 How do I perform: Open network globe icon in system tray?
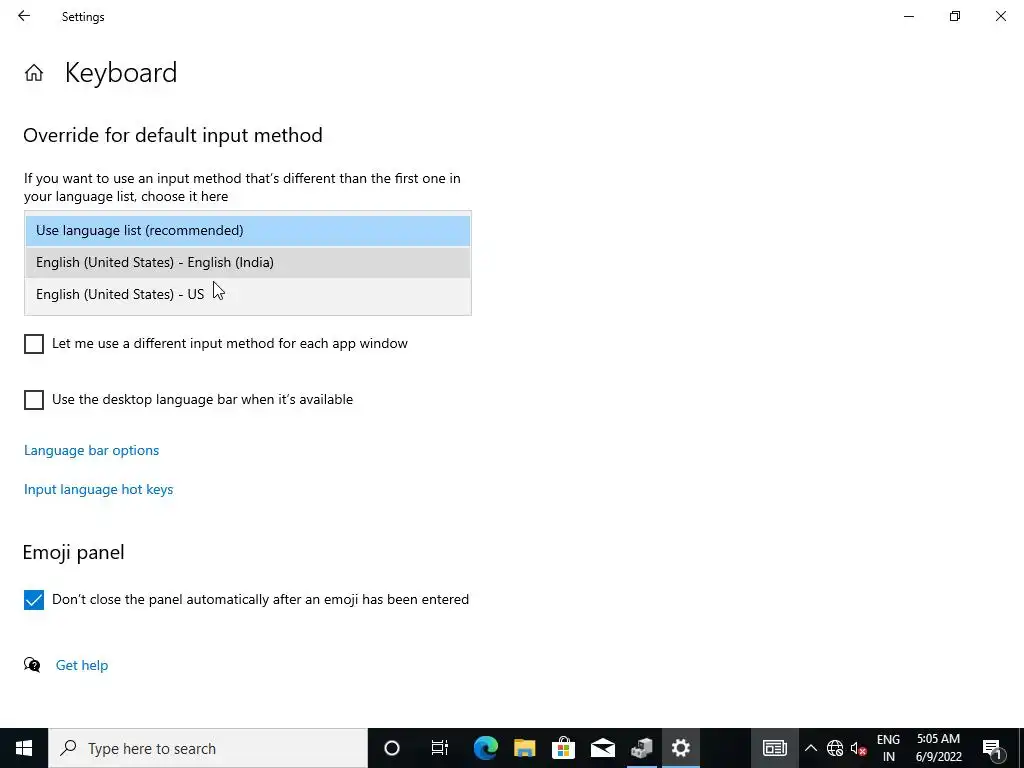coord(835,748)
